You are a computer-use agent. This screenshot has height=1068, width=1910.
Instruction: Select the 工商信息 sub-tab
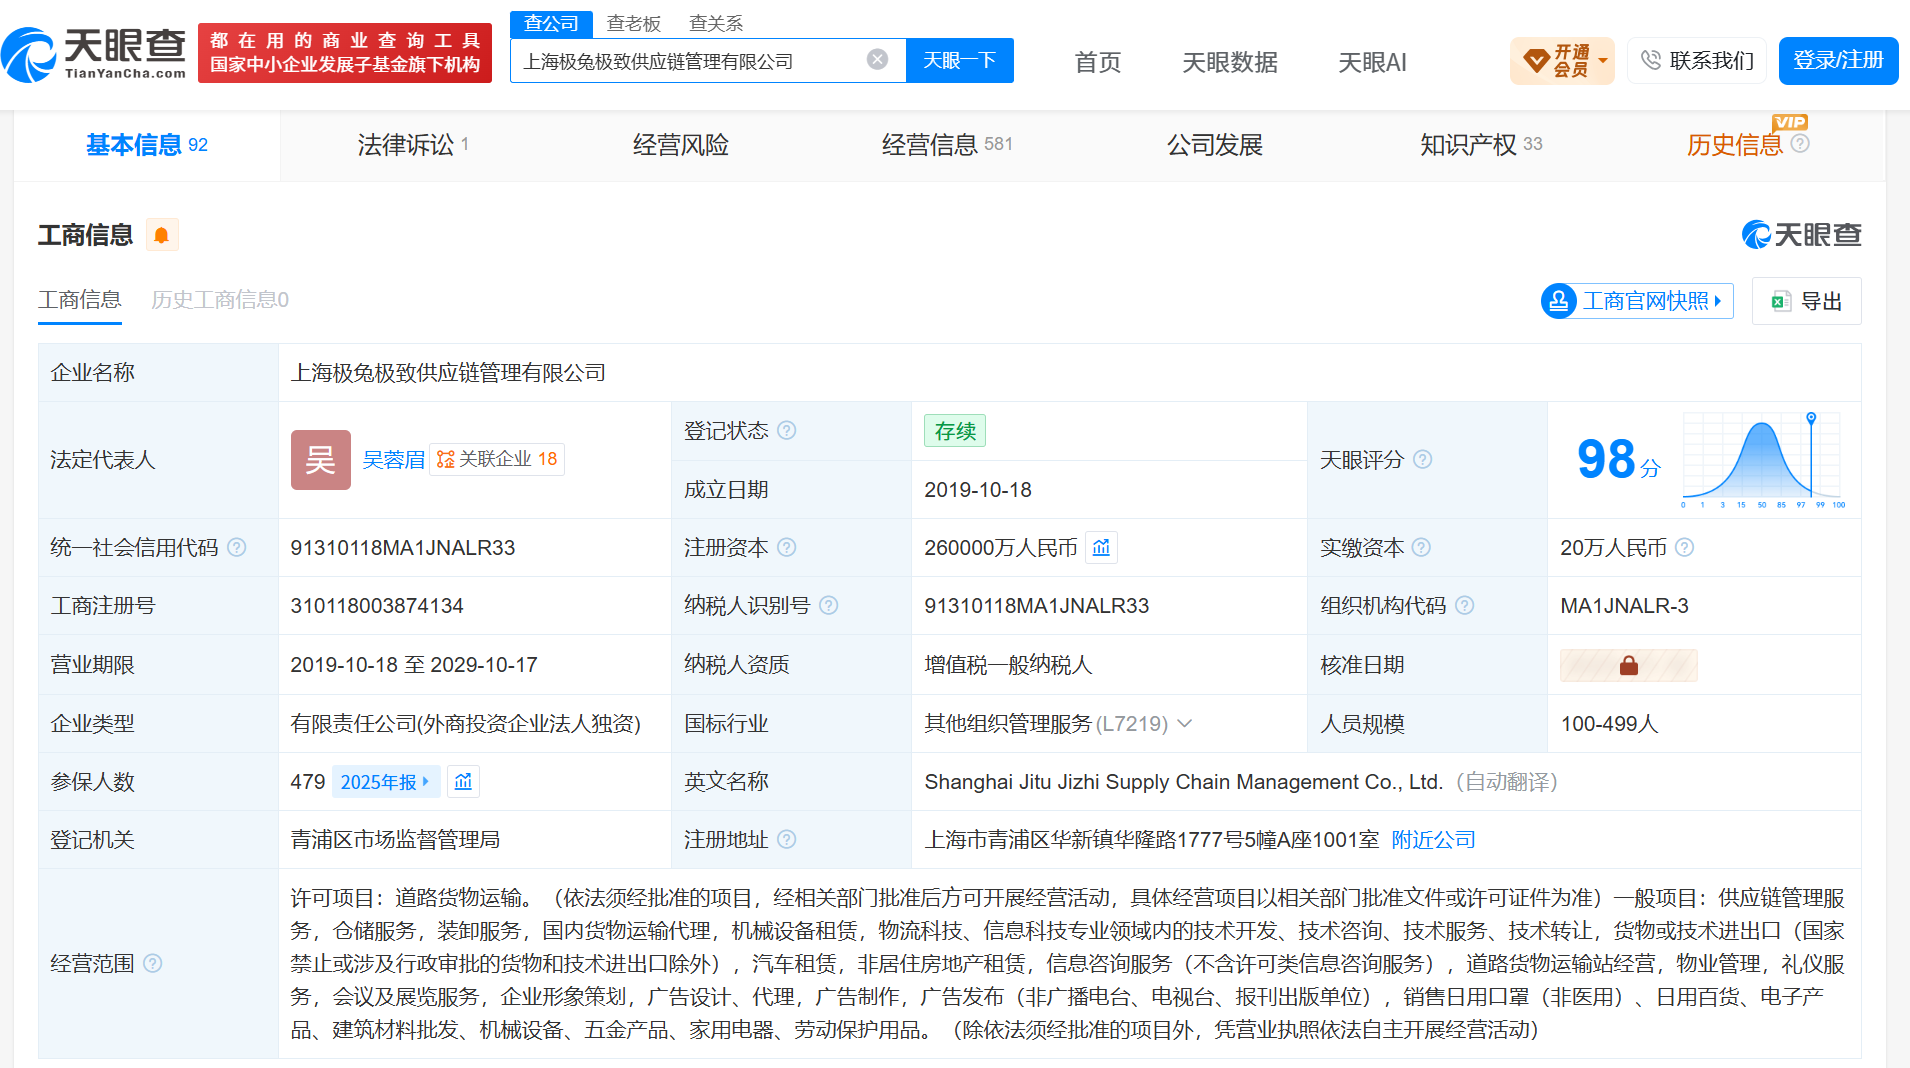[x=80, y=300]
